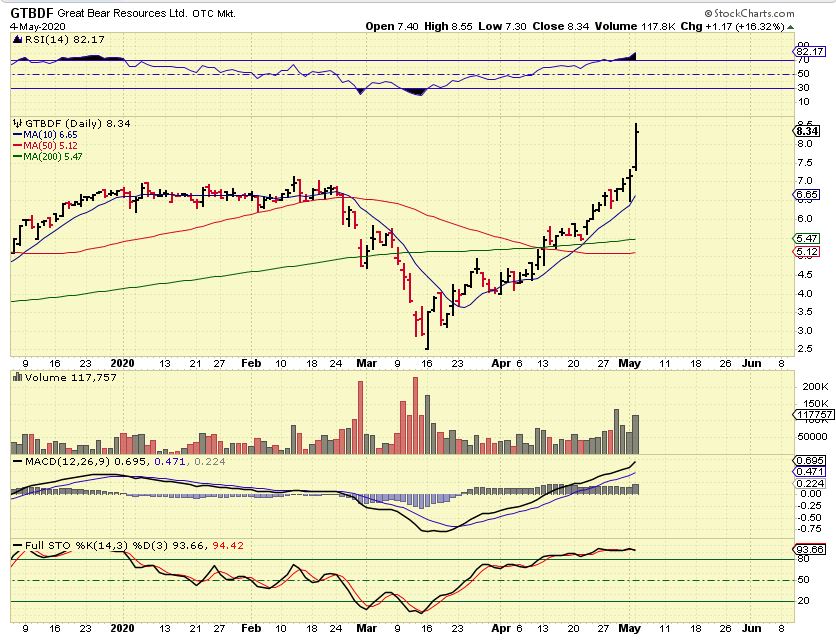Click the Volume 117.8K header value

(x=635, y=26)
